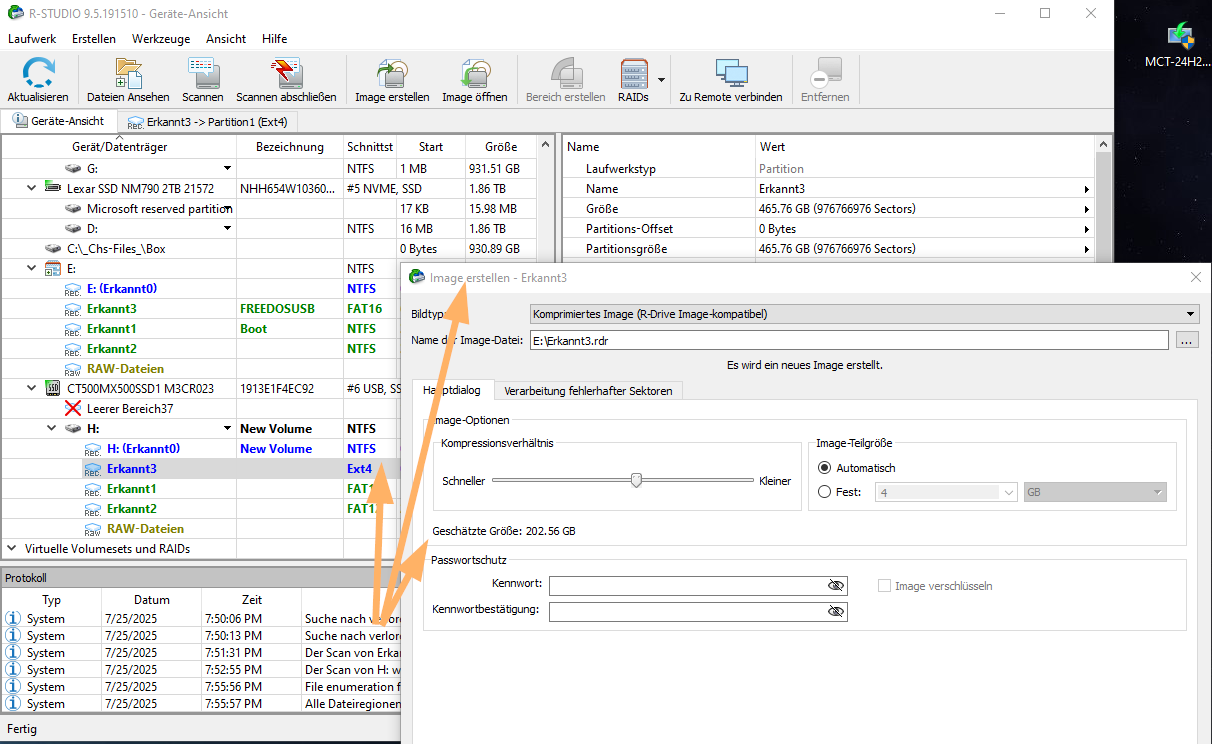This screenshot has width=1212, height=744.
Task: Collapse the CT500MX500SSD1 tree node
Action: point(32,388)
